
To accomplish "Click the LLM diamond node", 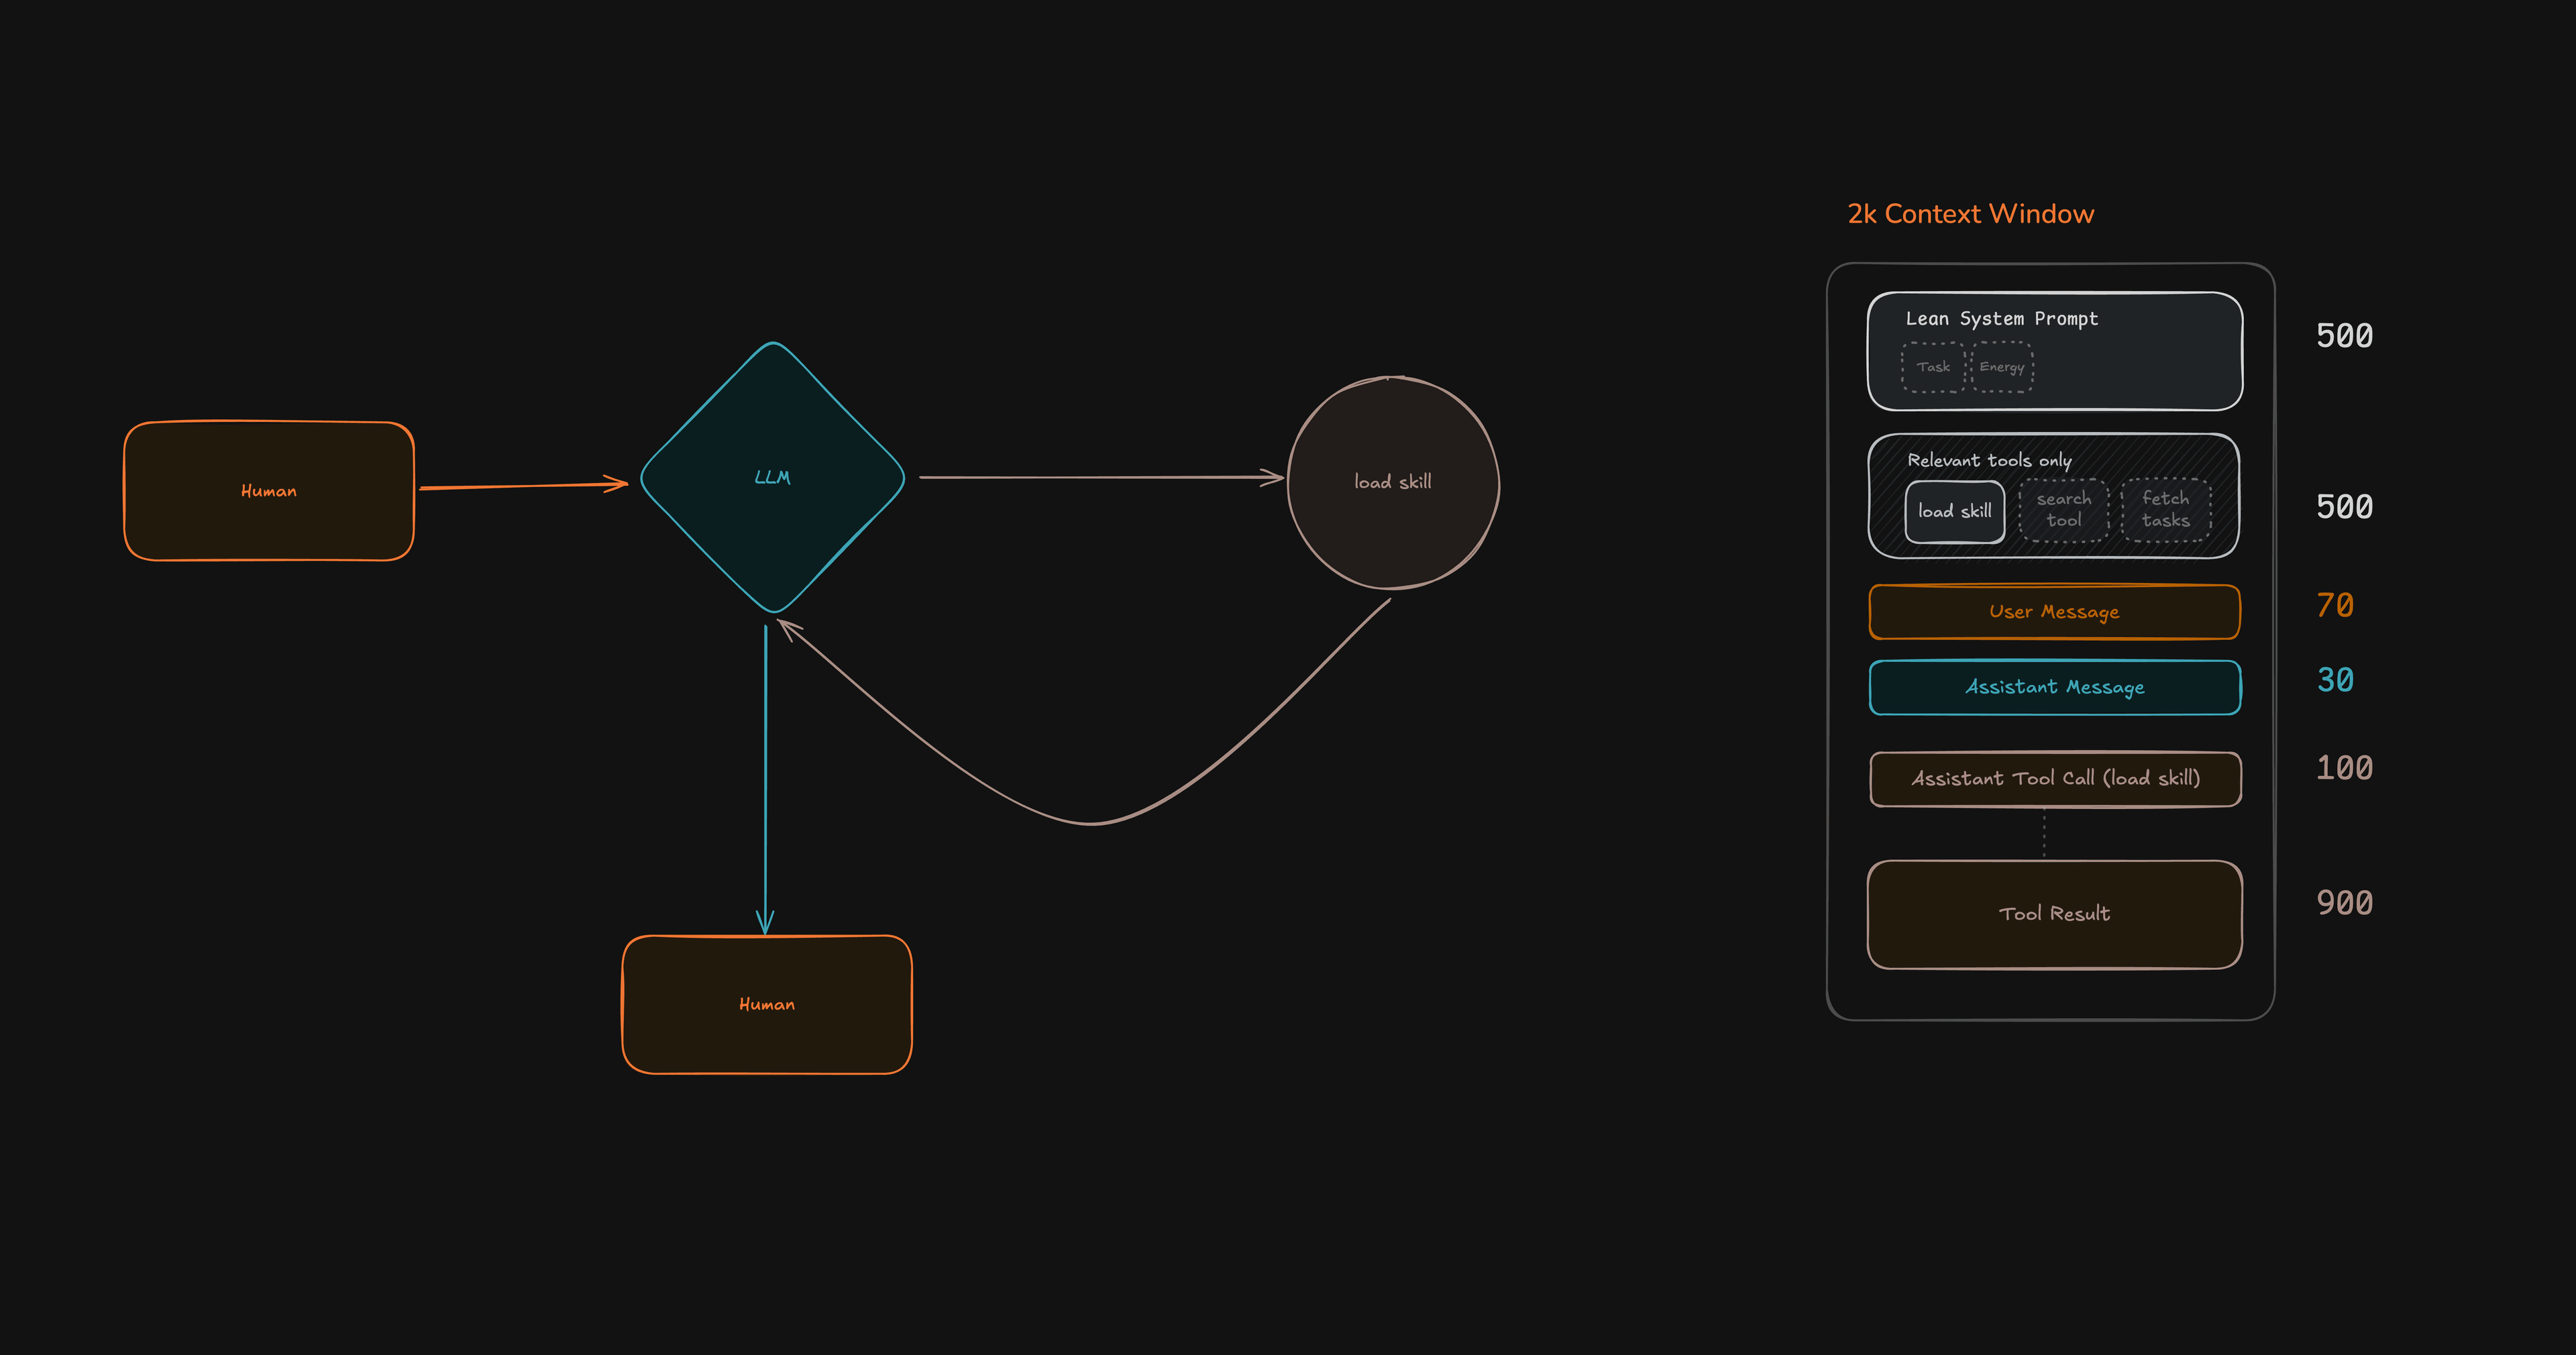I will [772, 477].
